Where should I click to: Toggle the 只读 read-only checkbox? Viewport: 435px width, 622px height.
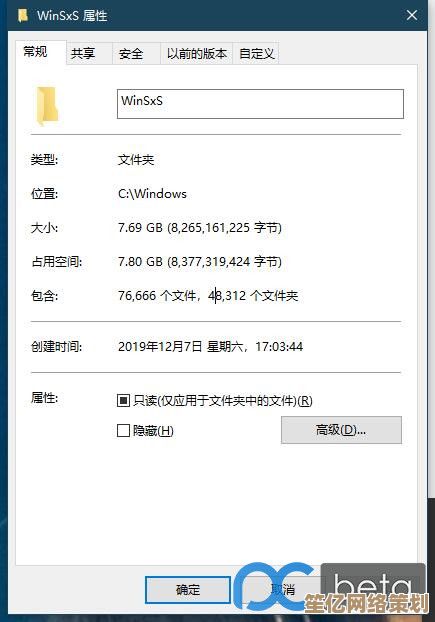(x=123, y=400)
